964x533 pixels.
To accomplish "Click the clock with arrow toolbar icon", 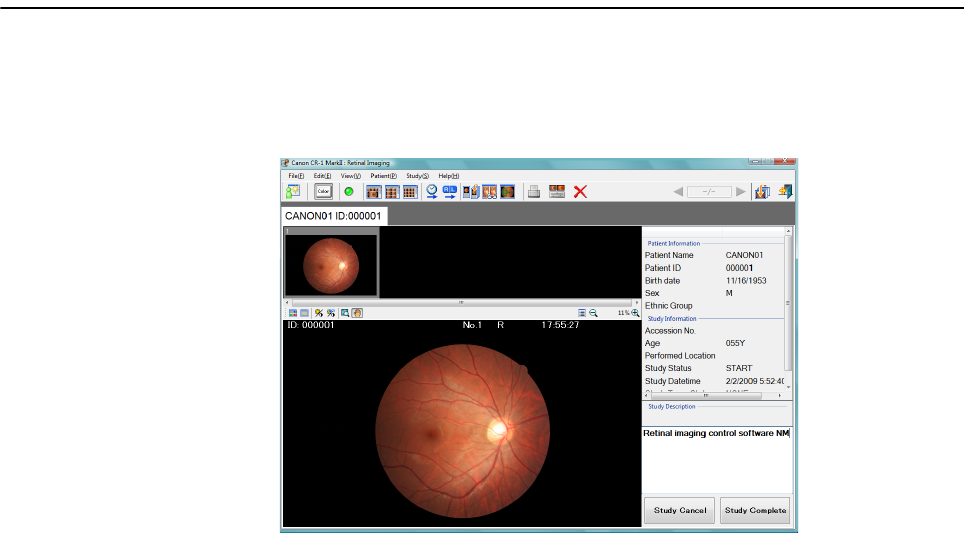I will (x=432, y=191).
